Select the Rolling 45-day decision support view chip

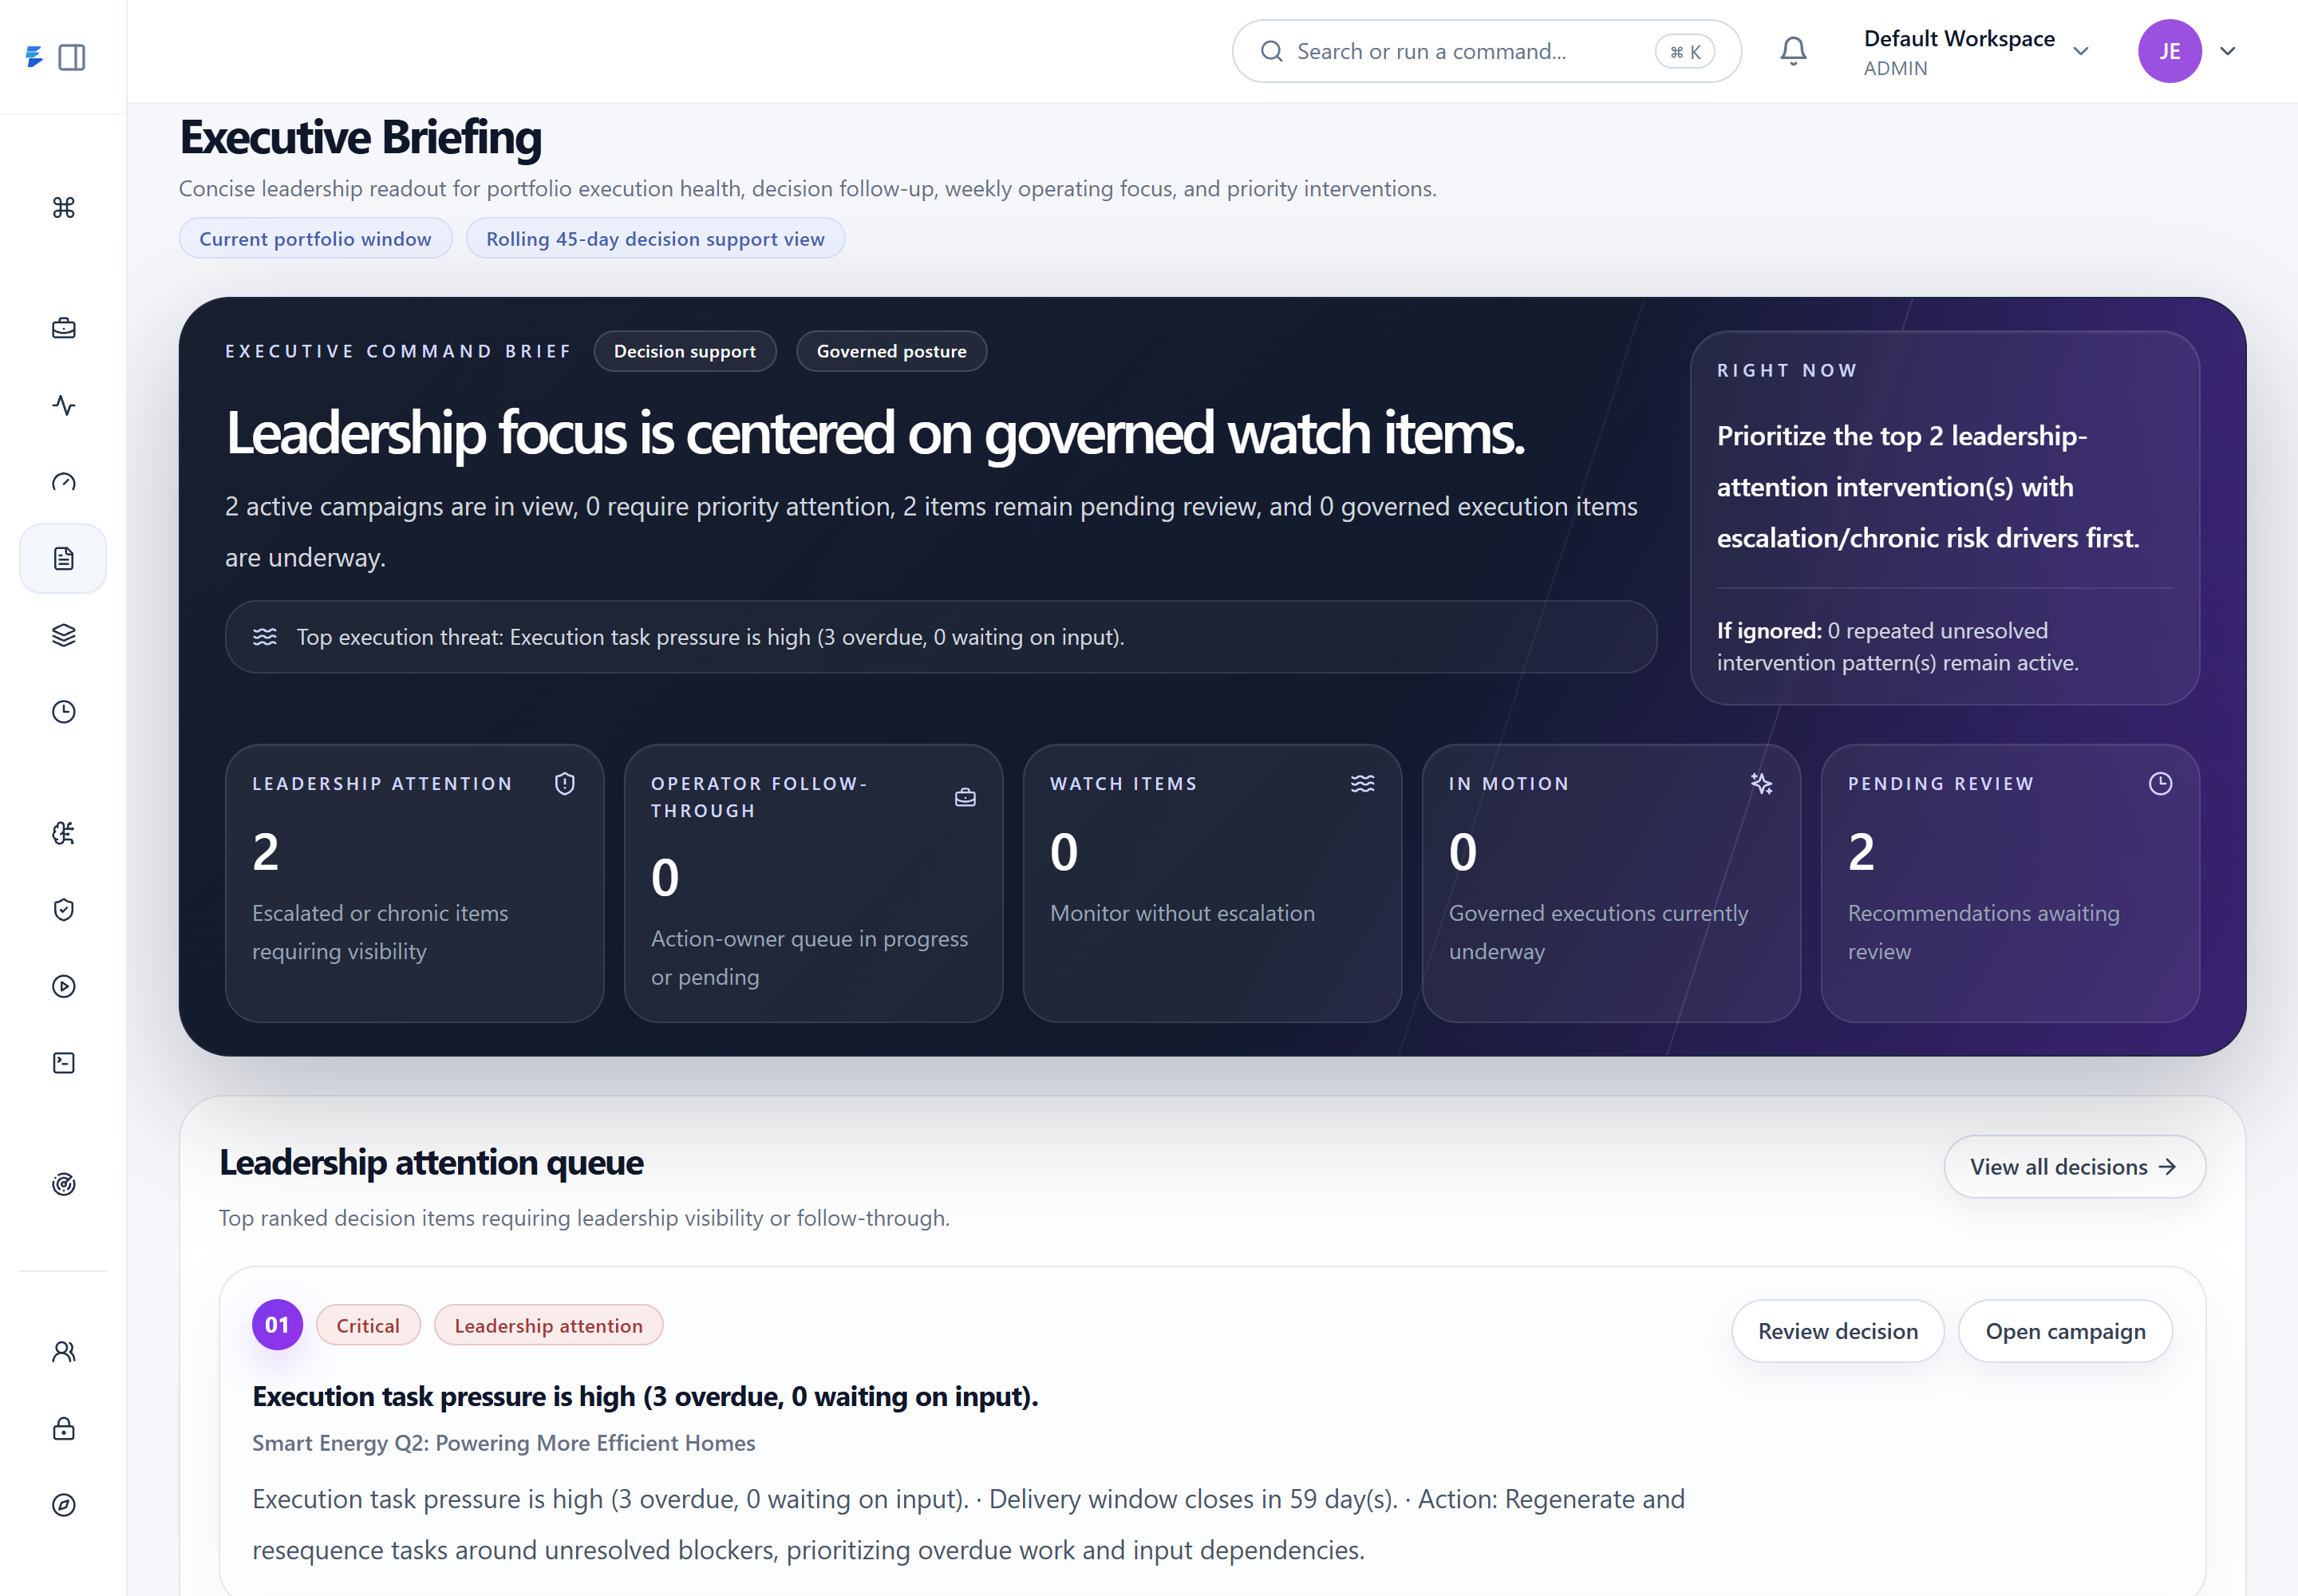point(655,239)
